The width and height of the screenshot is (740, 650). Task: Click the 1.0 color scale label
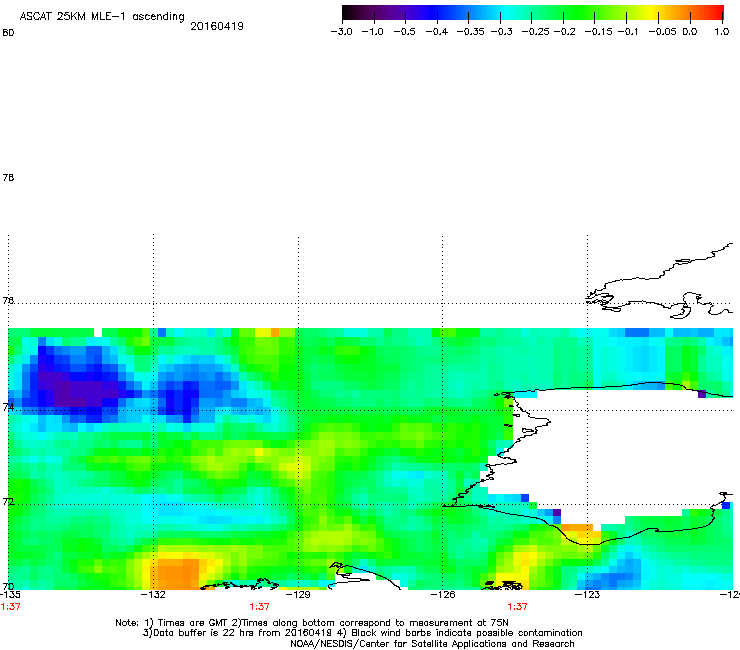pyautogui.click(x=722, y=32)
